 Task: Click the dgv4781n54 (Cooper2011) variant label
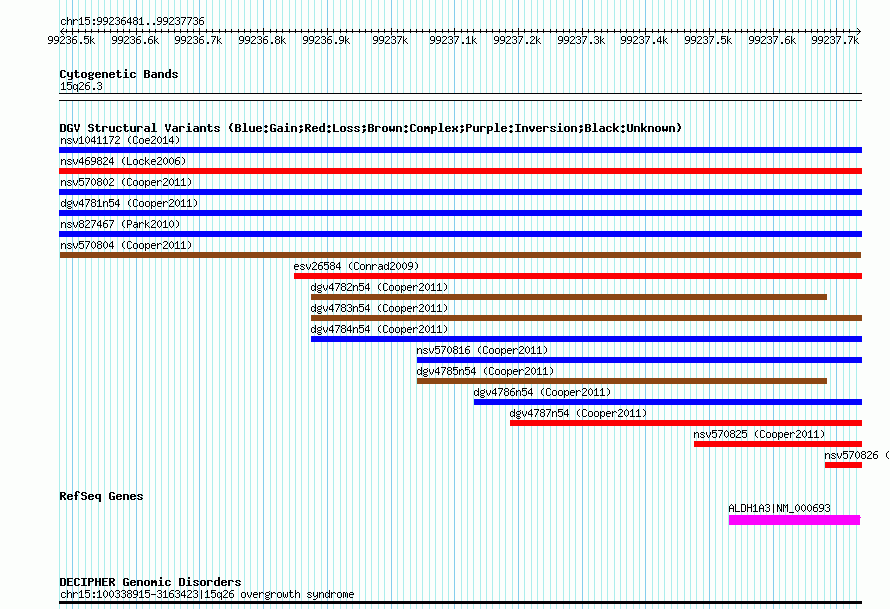click(129, 203)
